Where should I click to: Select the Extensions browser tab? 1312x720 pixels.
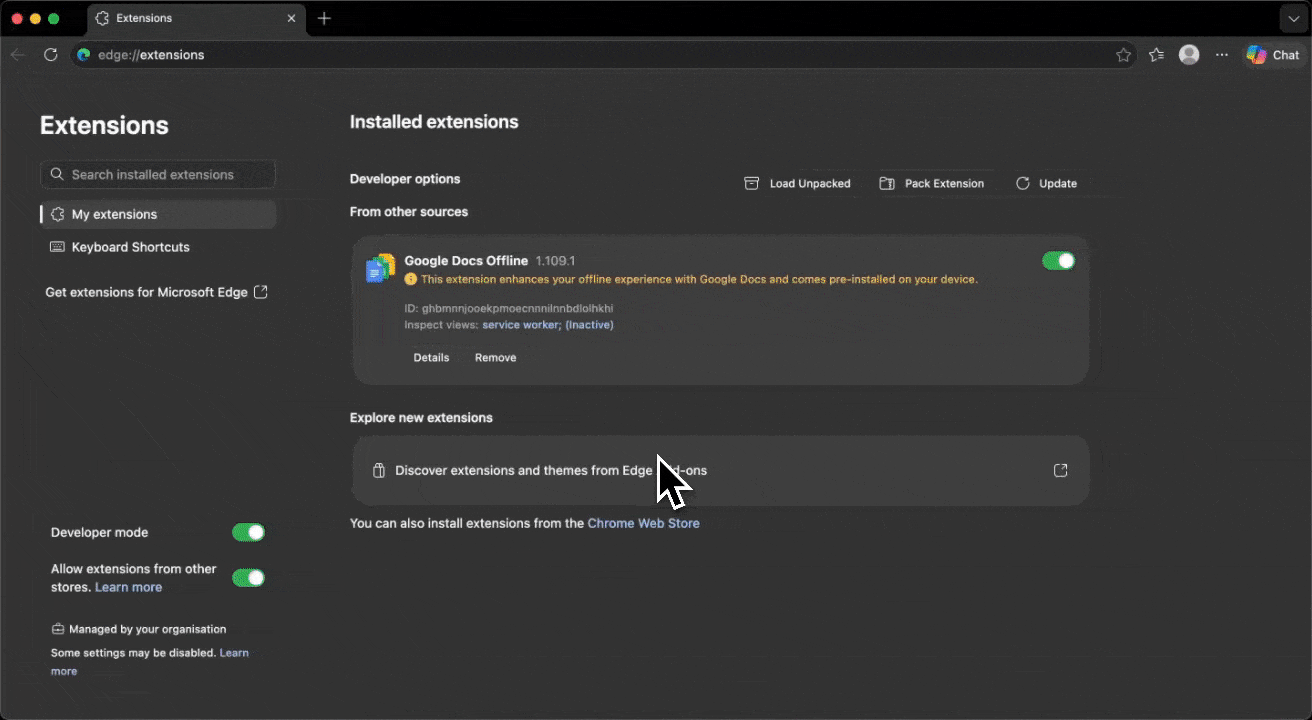pos(196,18)
